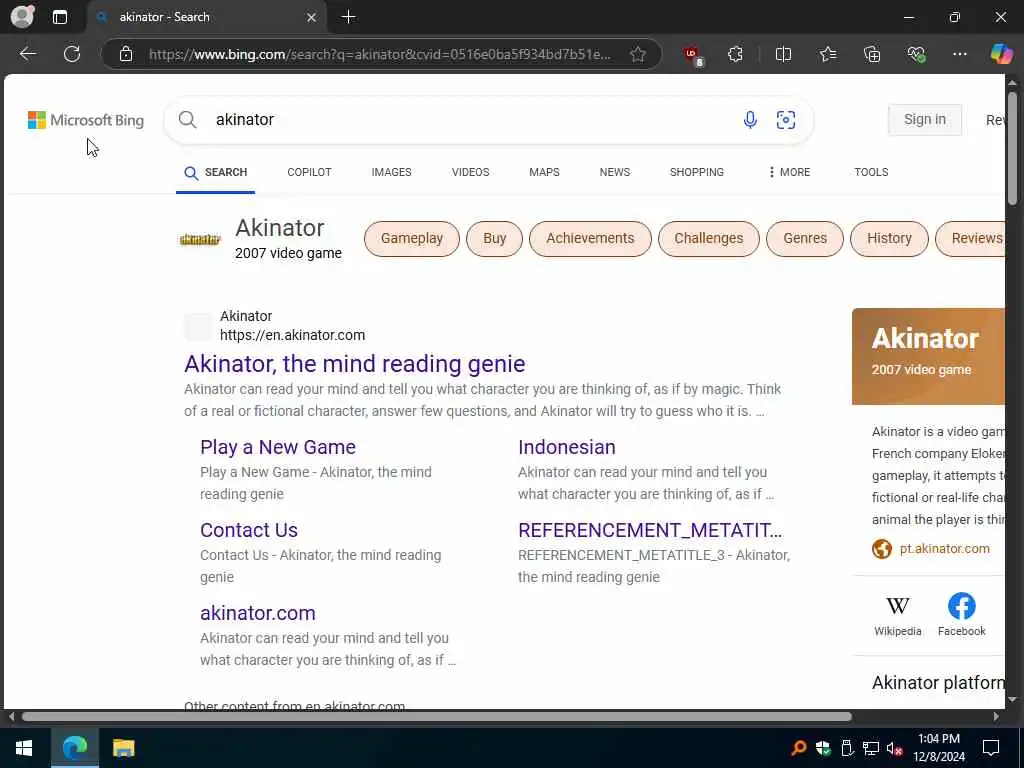
Task: Click the Achievements chip
Action: (590, 238)
